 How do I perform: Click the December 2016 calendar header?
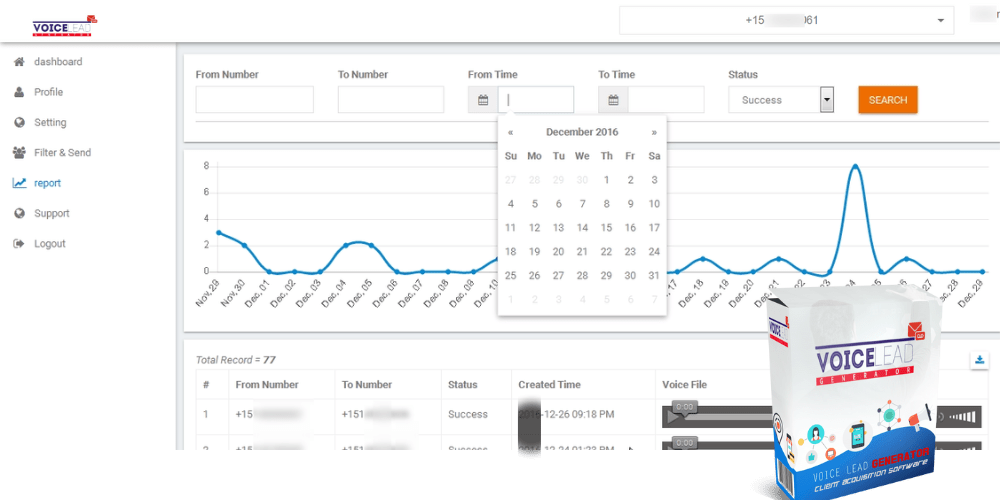582,133
